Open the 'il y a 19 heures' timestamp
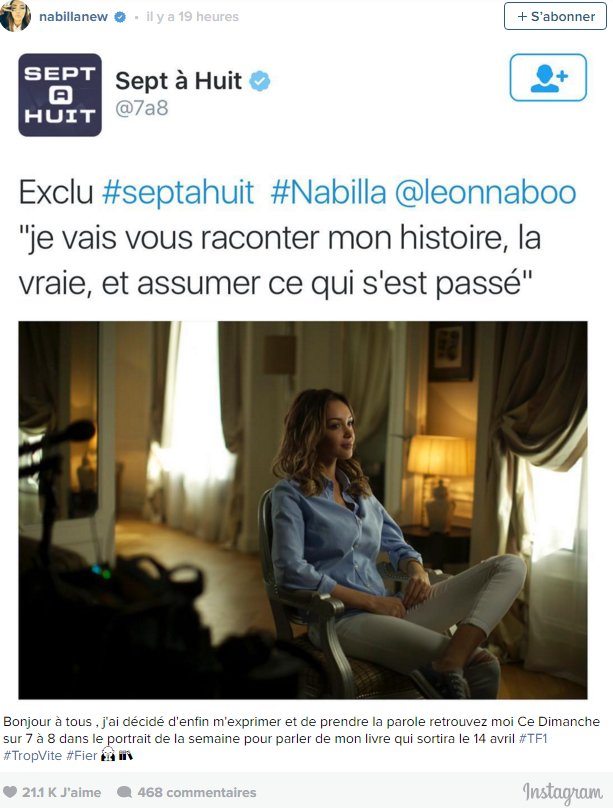 pos(192,17)
